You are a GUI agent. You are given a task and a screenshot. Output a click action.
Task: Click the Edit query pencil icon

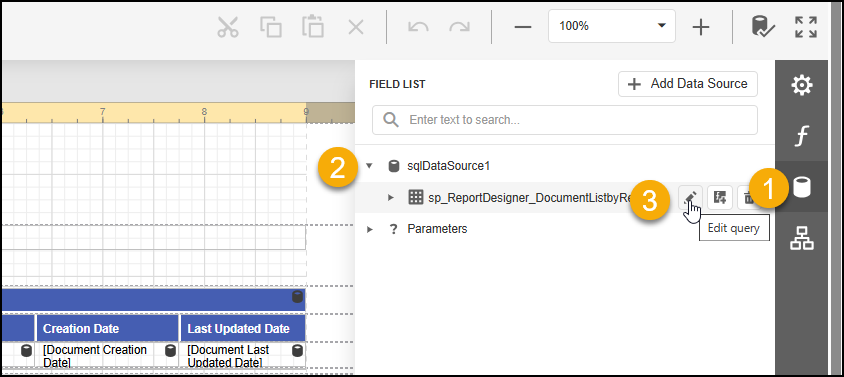[x=691, y=197]
